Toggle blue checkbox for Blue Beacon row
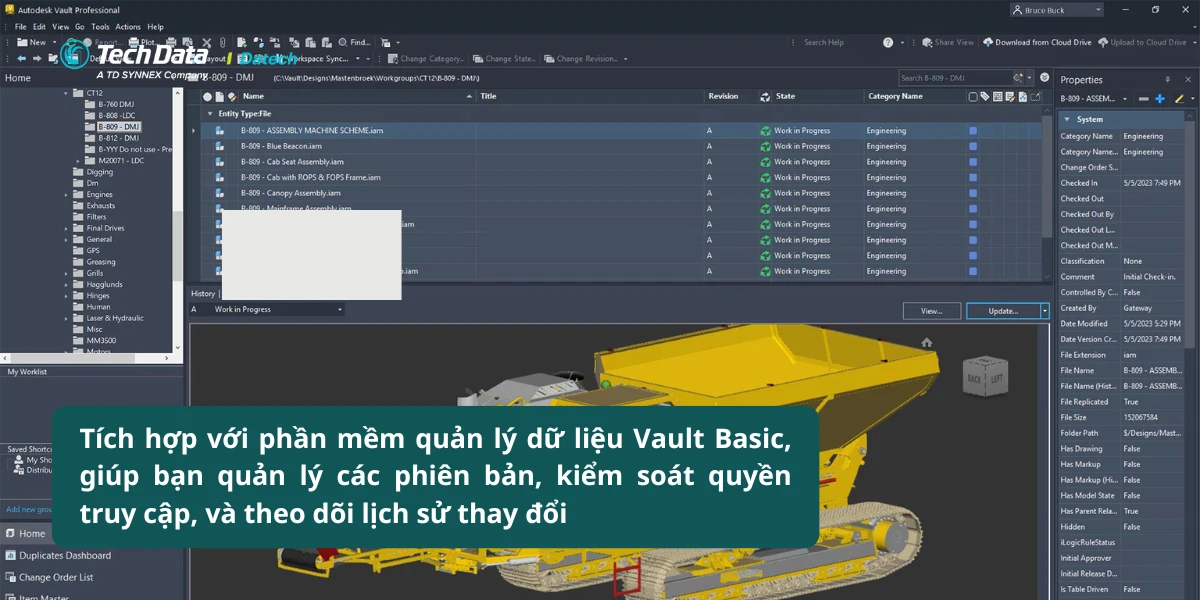The width and height of the screenshot is (1200, 600). pos(973,146)
